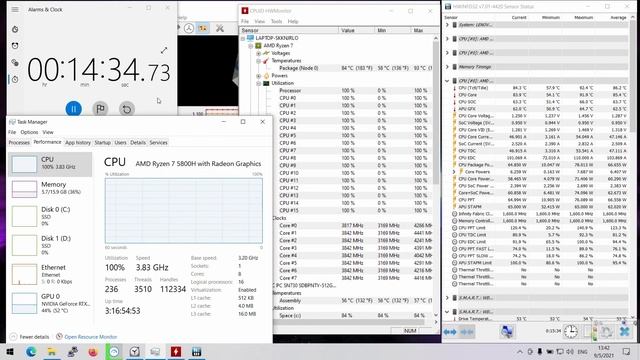Open HWMonitor from taskbar
The image size is (640, 360).
pyautogui.click(x=176, y=352)
